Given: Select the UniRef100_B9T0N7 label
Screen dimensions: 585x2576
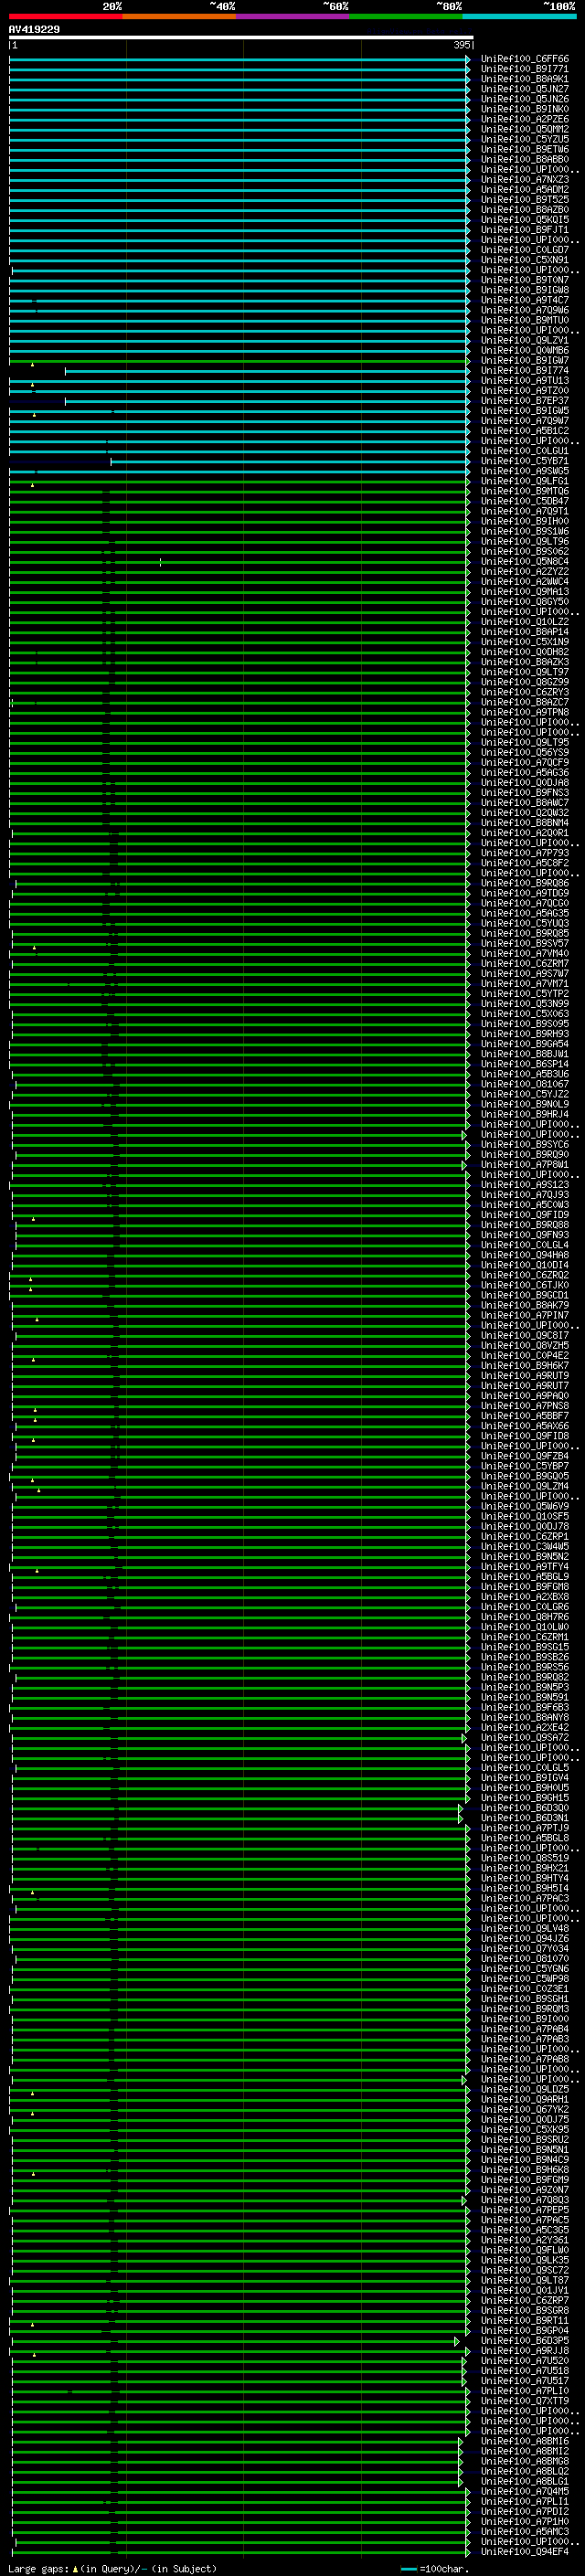Looking at the screenshot, I should (524, 280).
